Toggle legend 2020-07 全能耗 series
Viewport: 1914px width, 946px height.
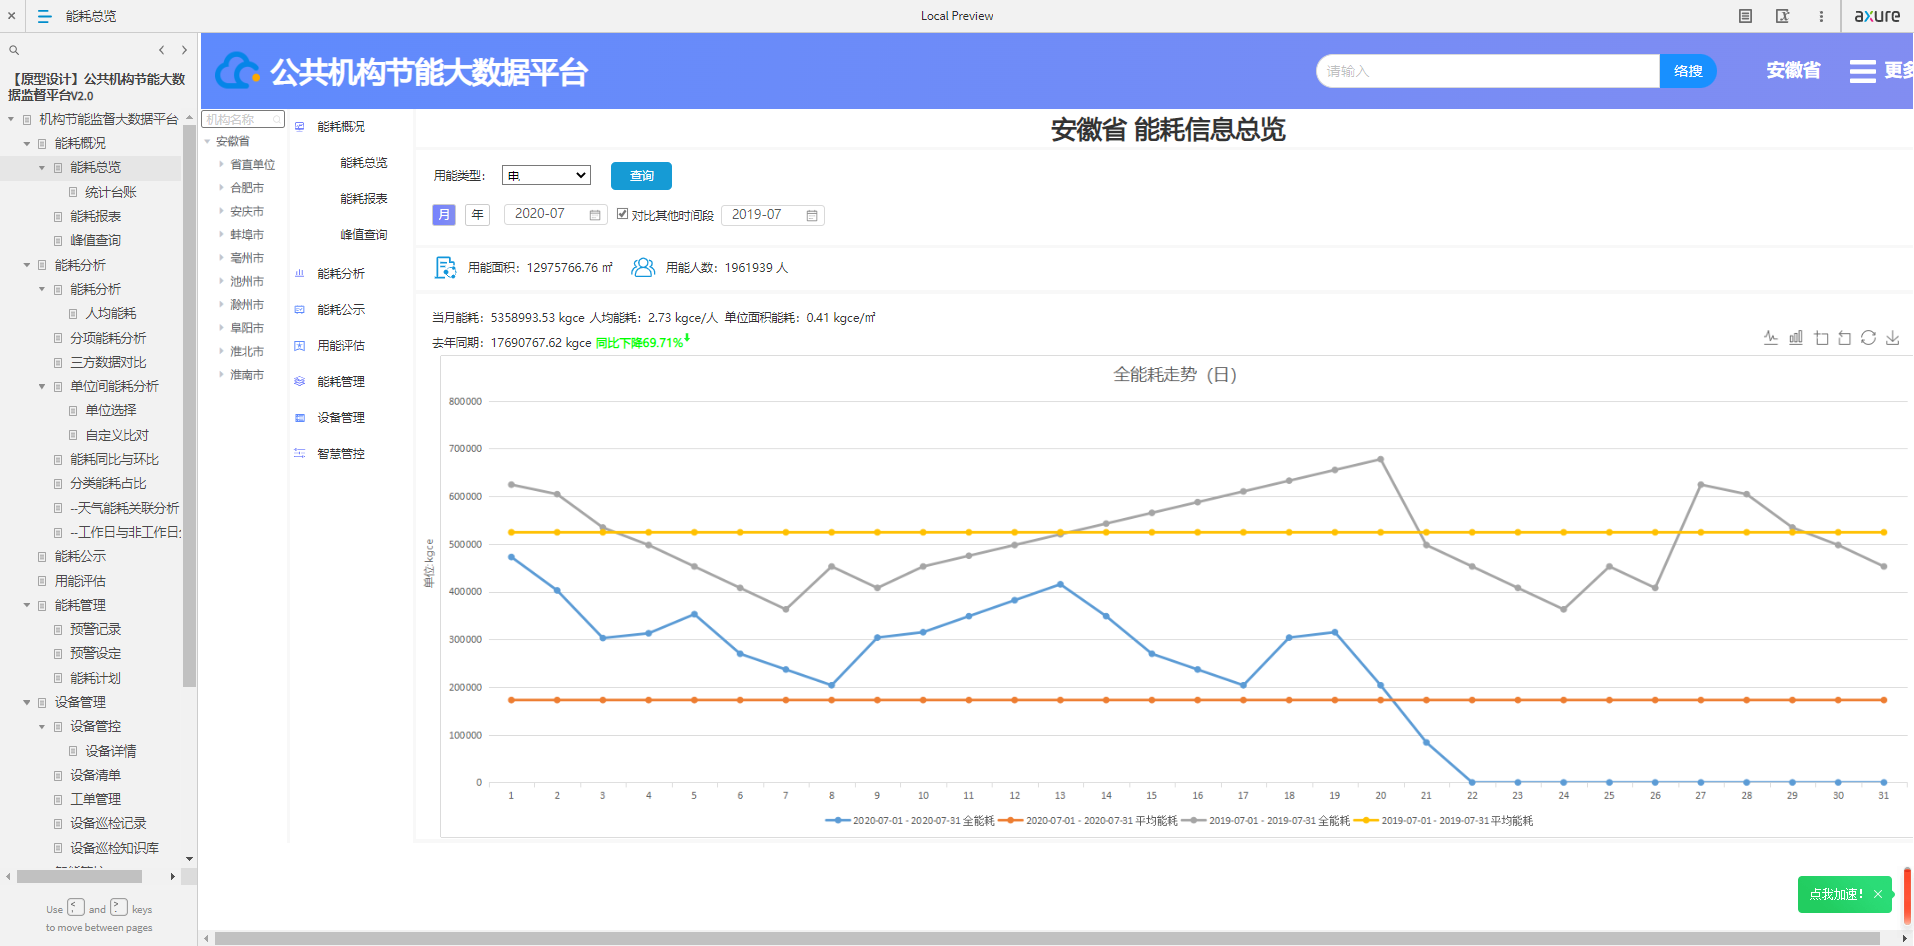click(909, 821)
